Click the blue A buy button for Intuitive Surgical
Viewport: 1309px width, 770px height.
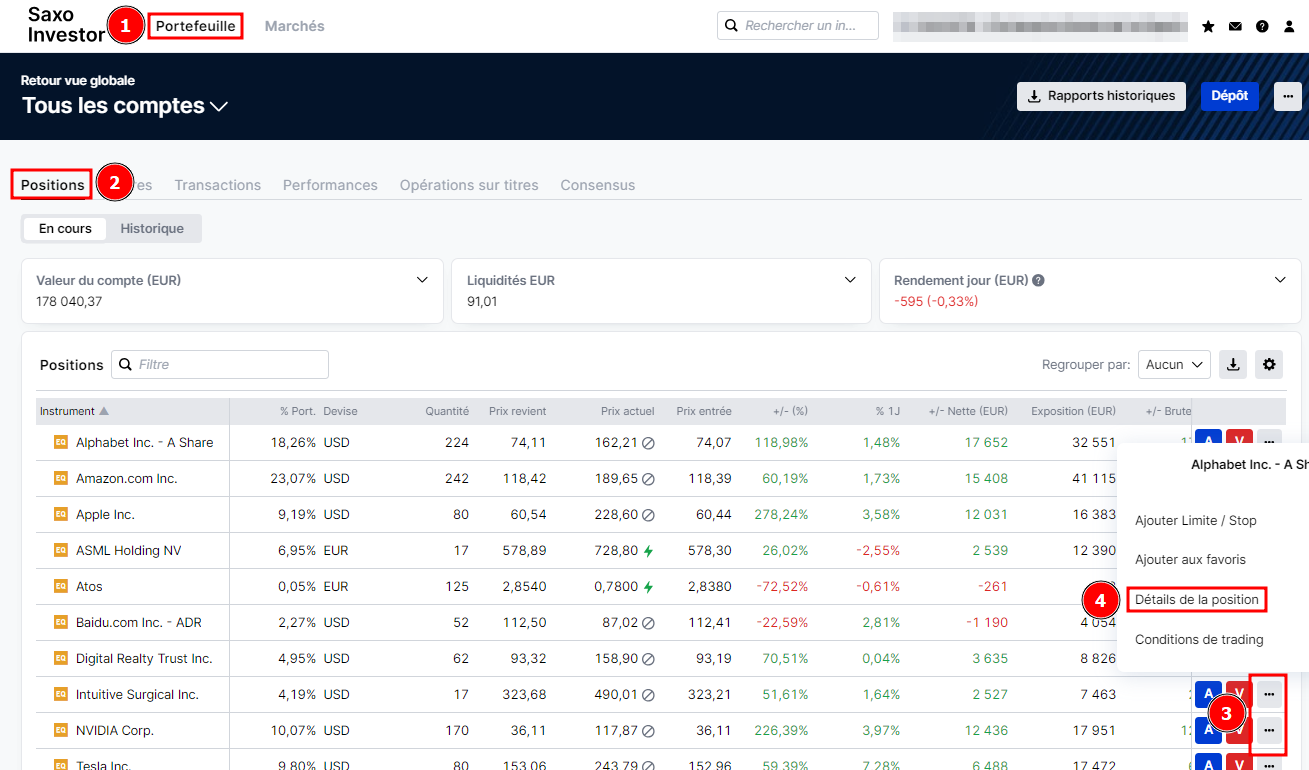[1209, 693]
